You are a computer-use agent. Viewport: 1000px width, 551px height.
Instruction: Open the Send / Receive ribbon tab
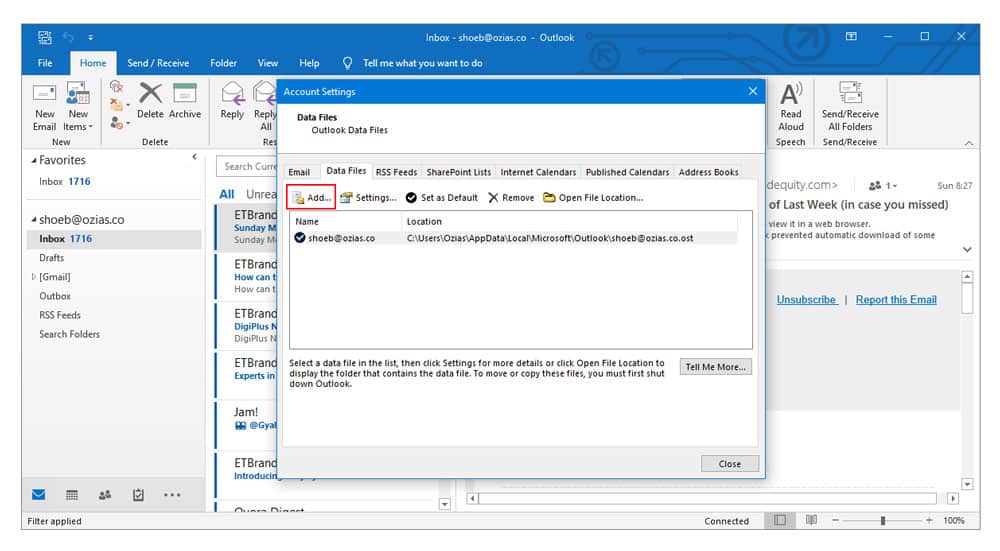point(158,63)
